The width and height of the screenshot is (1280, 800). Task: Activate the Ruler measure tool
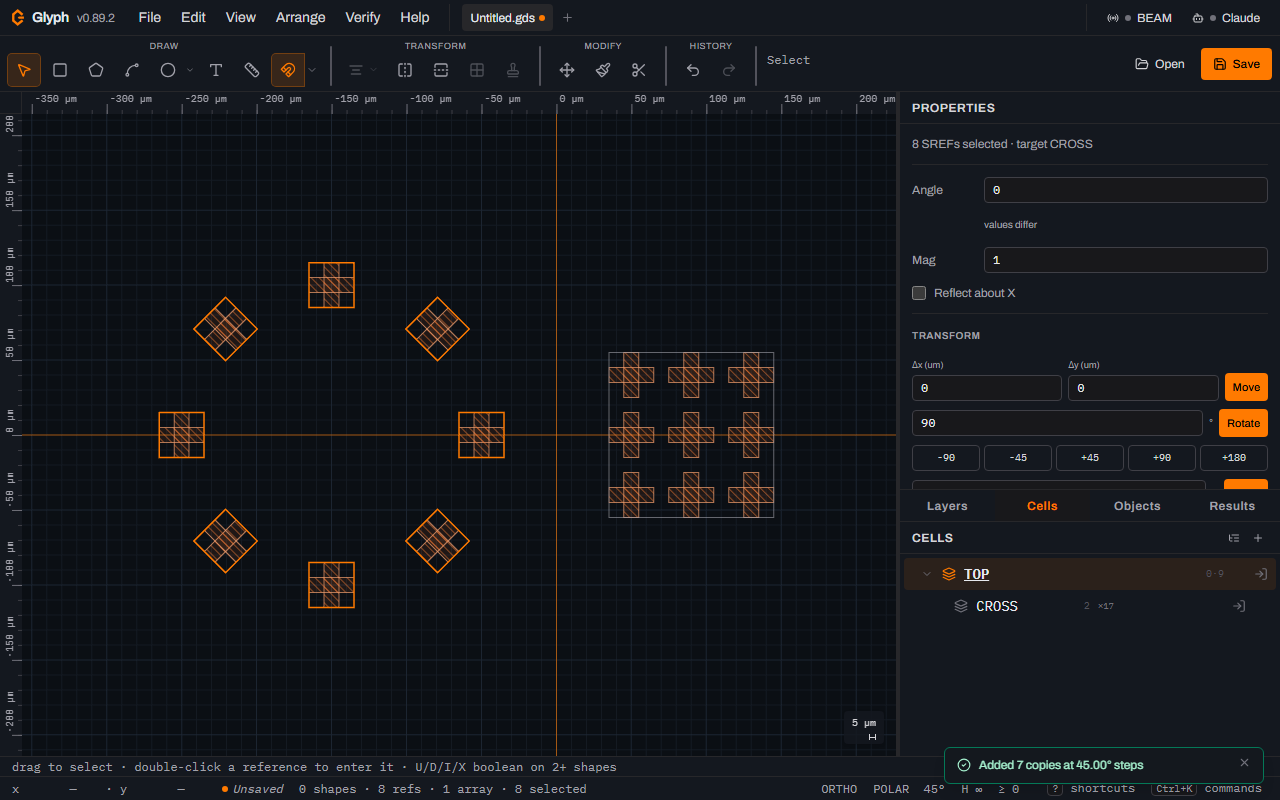click(252, 70)
